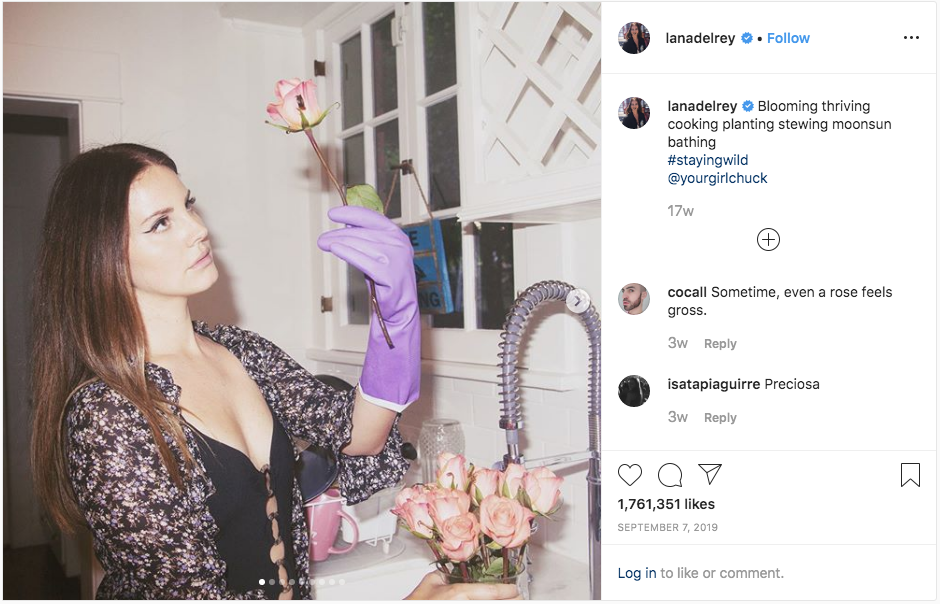The height and width of the screenshot is (604, 940).
Task: Reply to cocall's comment
Action: 720,344
